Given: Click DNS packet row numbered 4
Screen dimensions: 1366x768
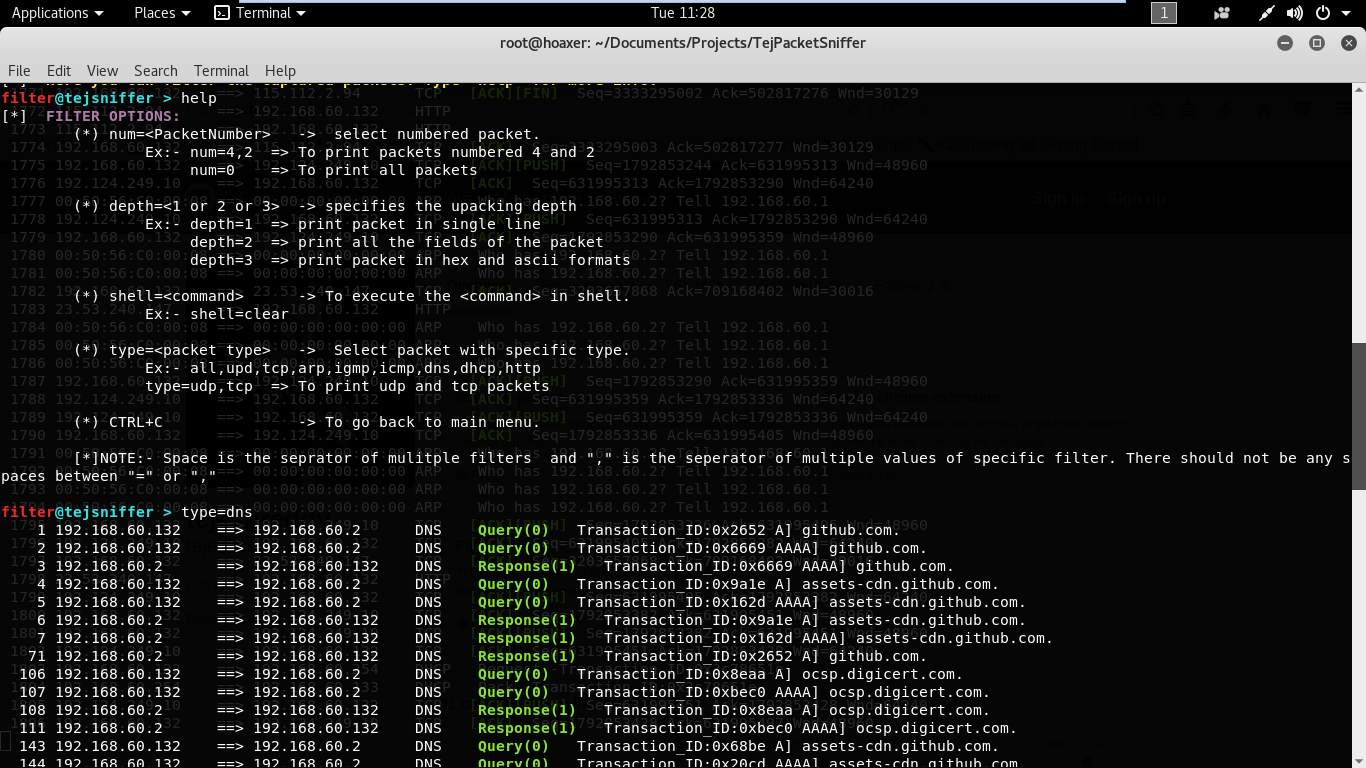Looking at the screenshot, I should click(518, 584).
